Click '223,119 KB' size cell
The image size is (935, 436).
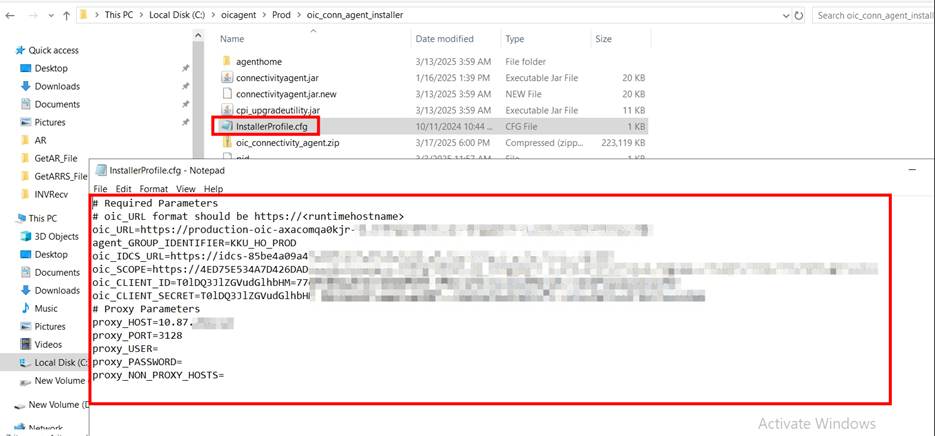[x=622, y=143]
